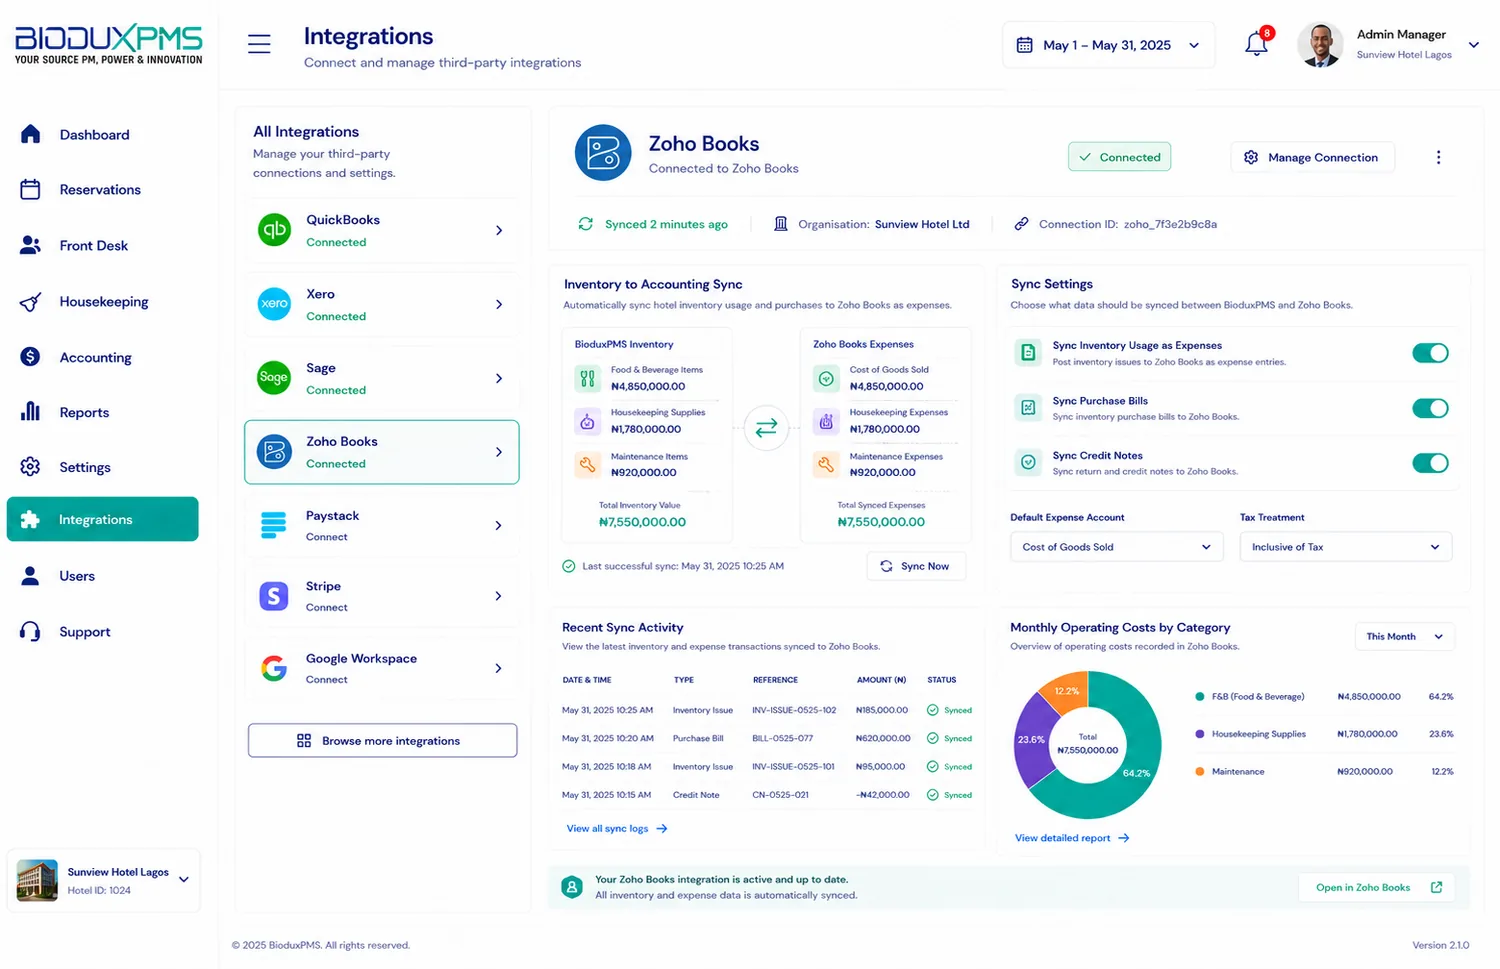Click the purple 23.6% donut chart segment
1500x969 pixels.
pos(1031,740)
